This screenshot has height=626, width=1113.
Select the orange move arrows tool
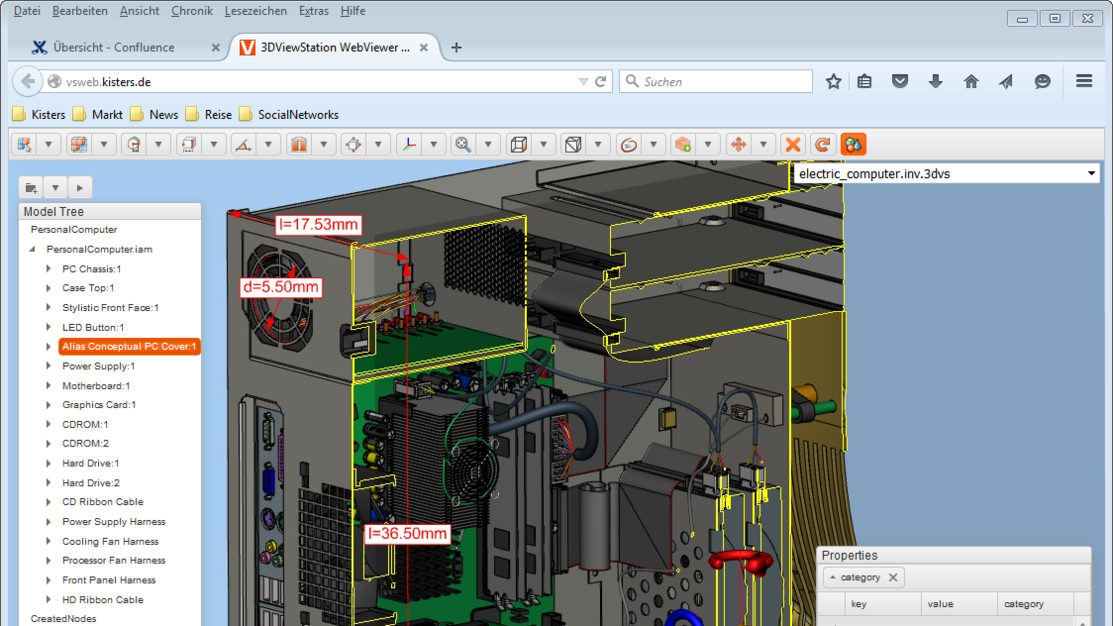click(738, 145)
